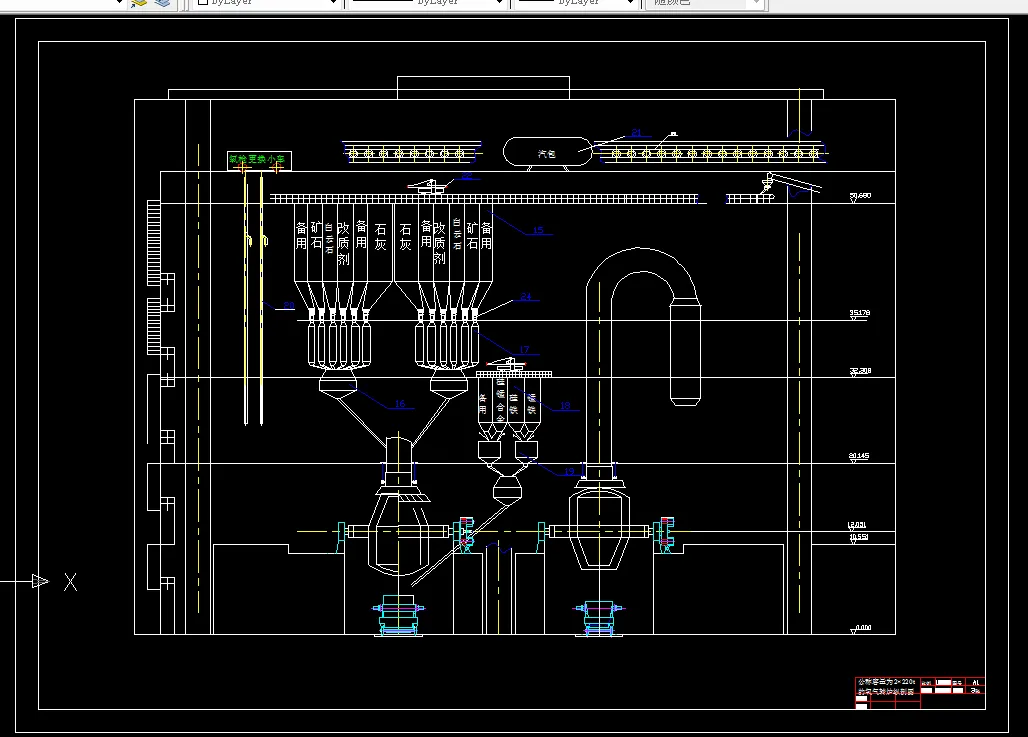This screenshot has height=737, width=1028.
Task: Click the elevation mark 20.145
Action: pyautogui.click(x=859, y=456)
